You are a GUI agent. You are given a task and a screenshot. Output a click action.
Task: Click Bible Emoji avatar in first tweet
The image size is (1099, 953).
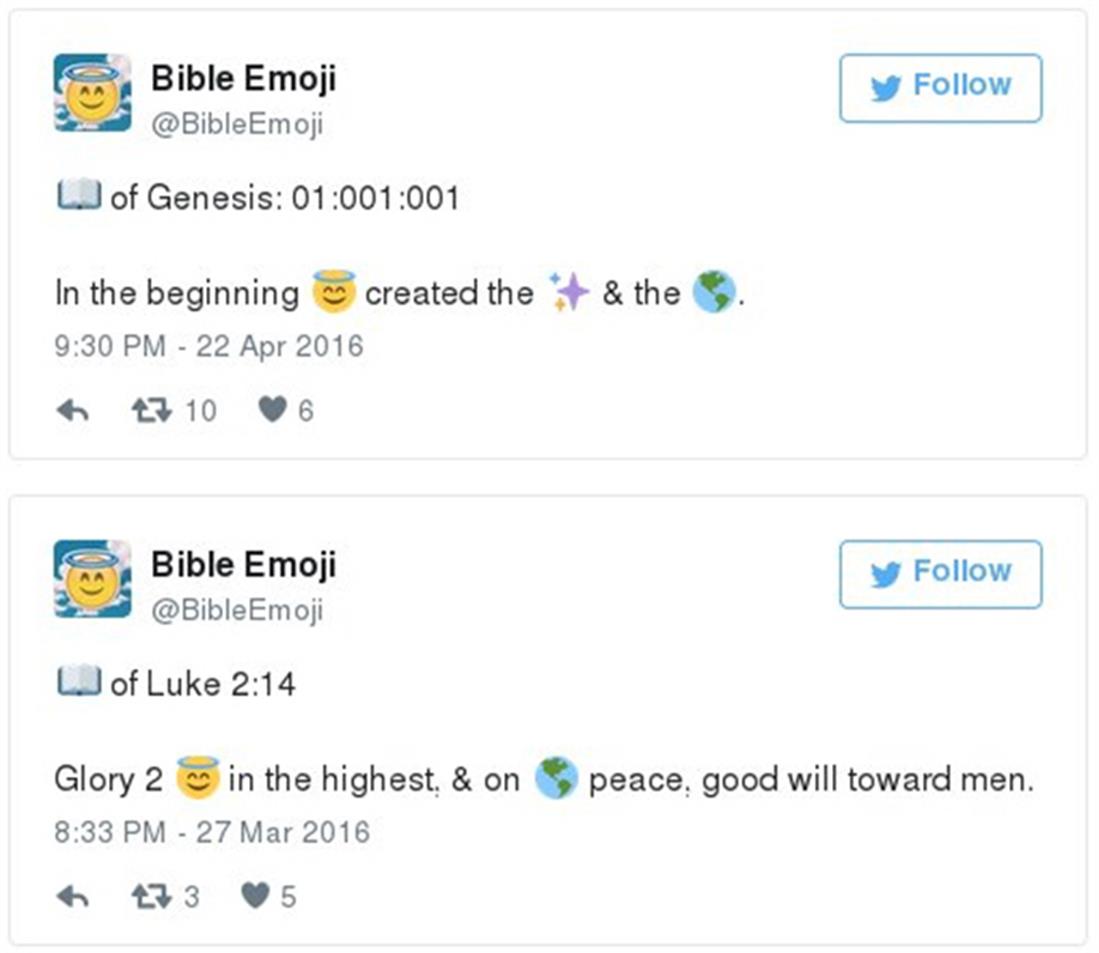tap(92, 93)
